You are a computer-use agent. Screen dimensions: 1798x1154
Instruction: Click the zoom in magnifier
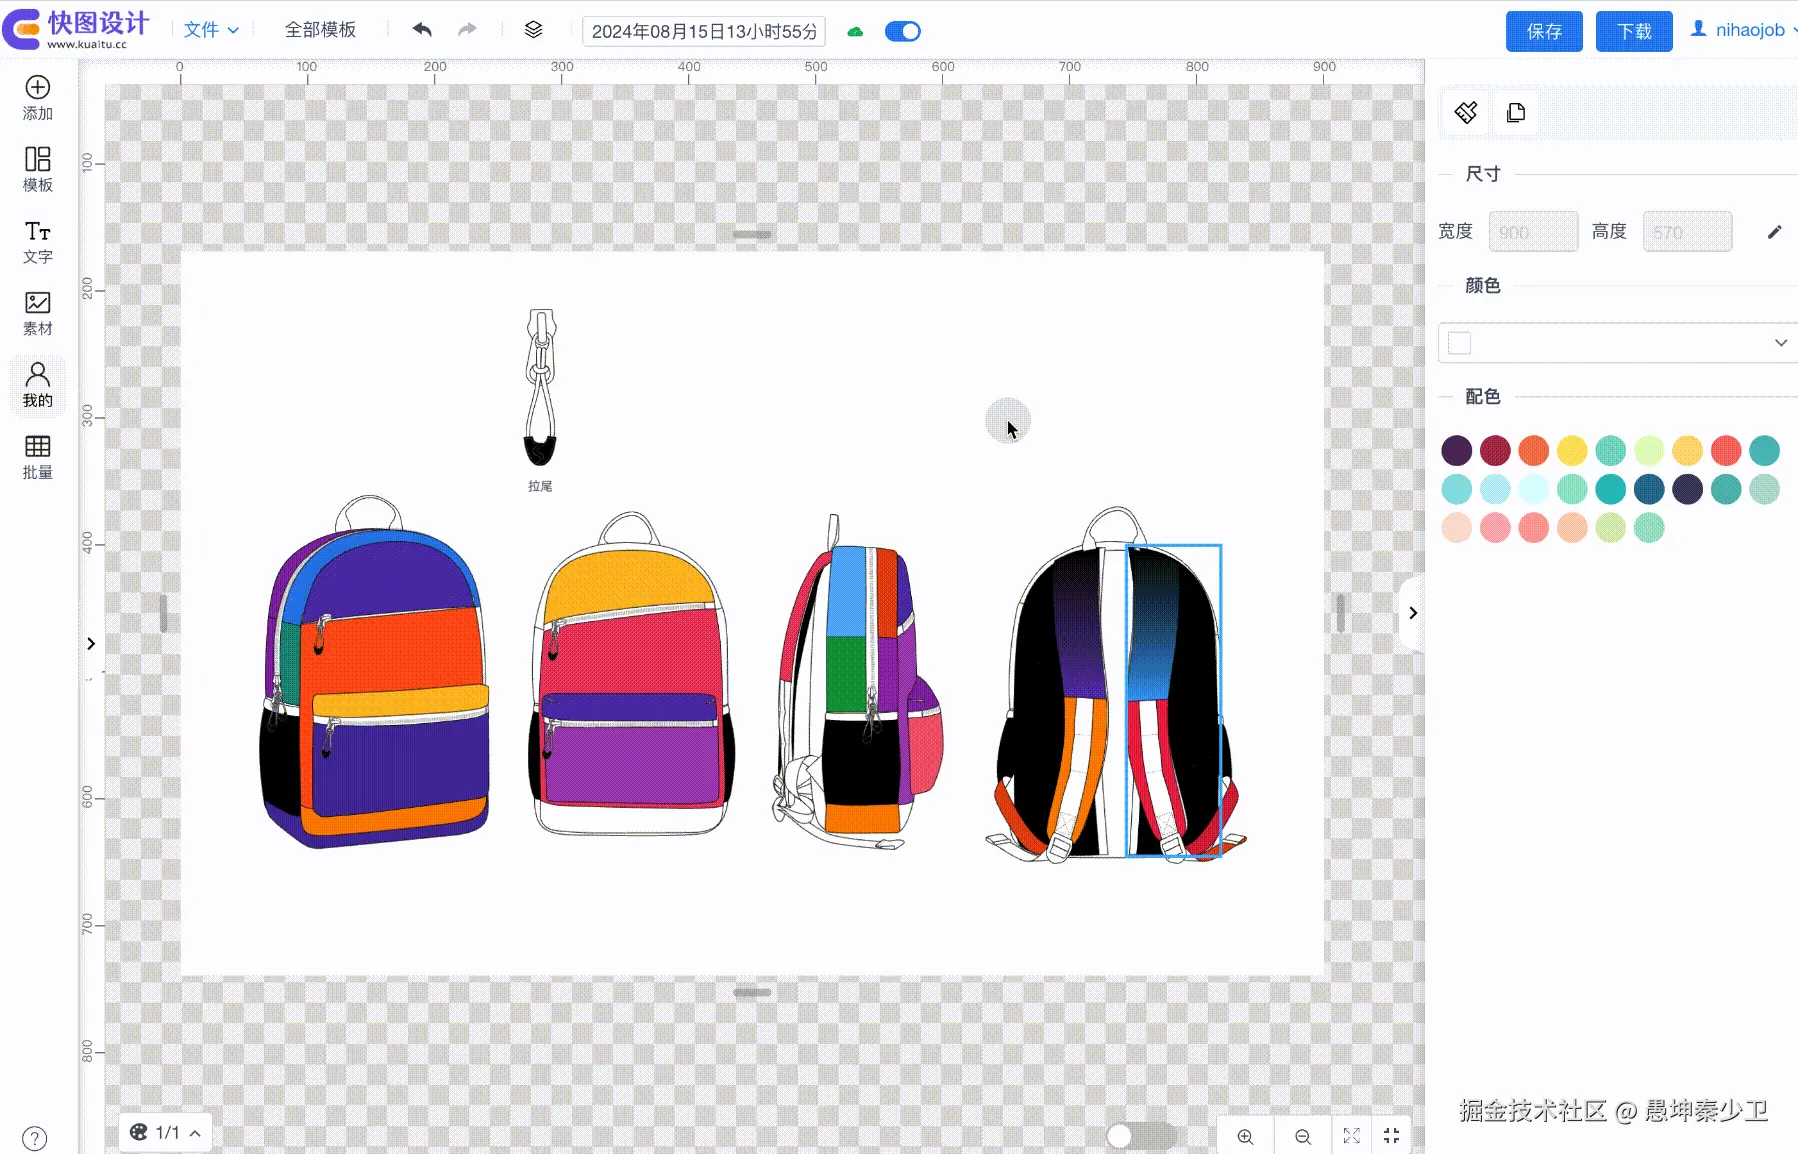click(1245, 1136)
